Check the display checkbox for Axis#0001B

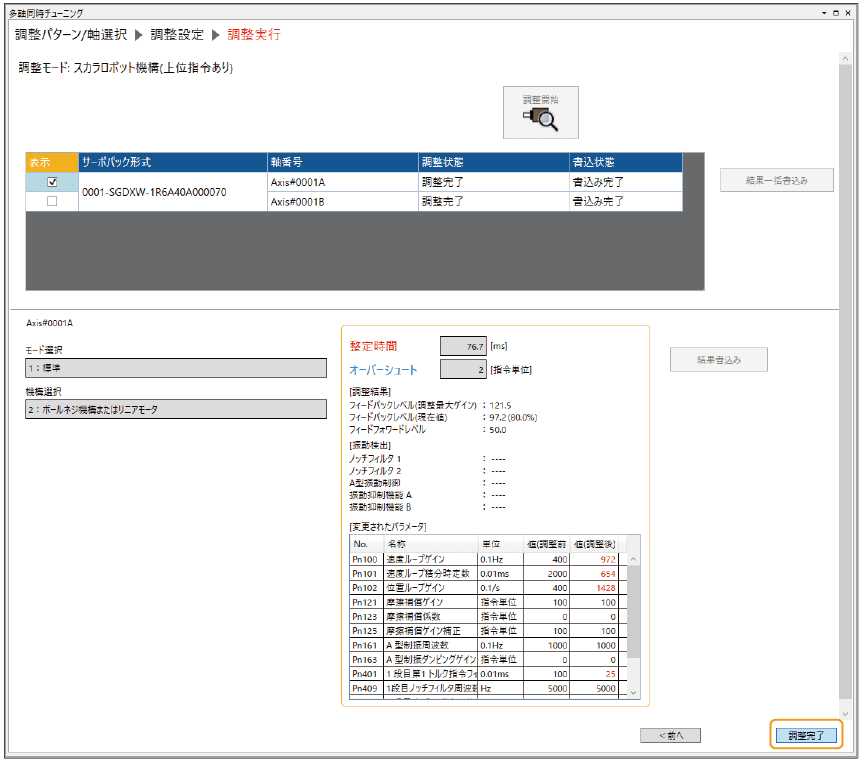(x=52, y=201)
